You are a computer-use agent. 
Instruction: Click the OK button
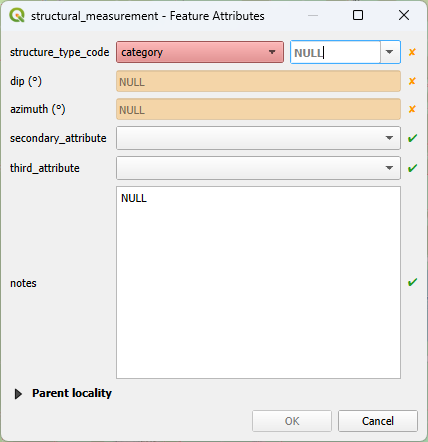(x=292, y=421)
